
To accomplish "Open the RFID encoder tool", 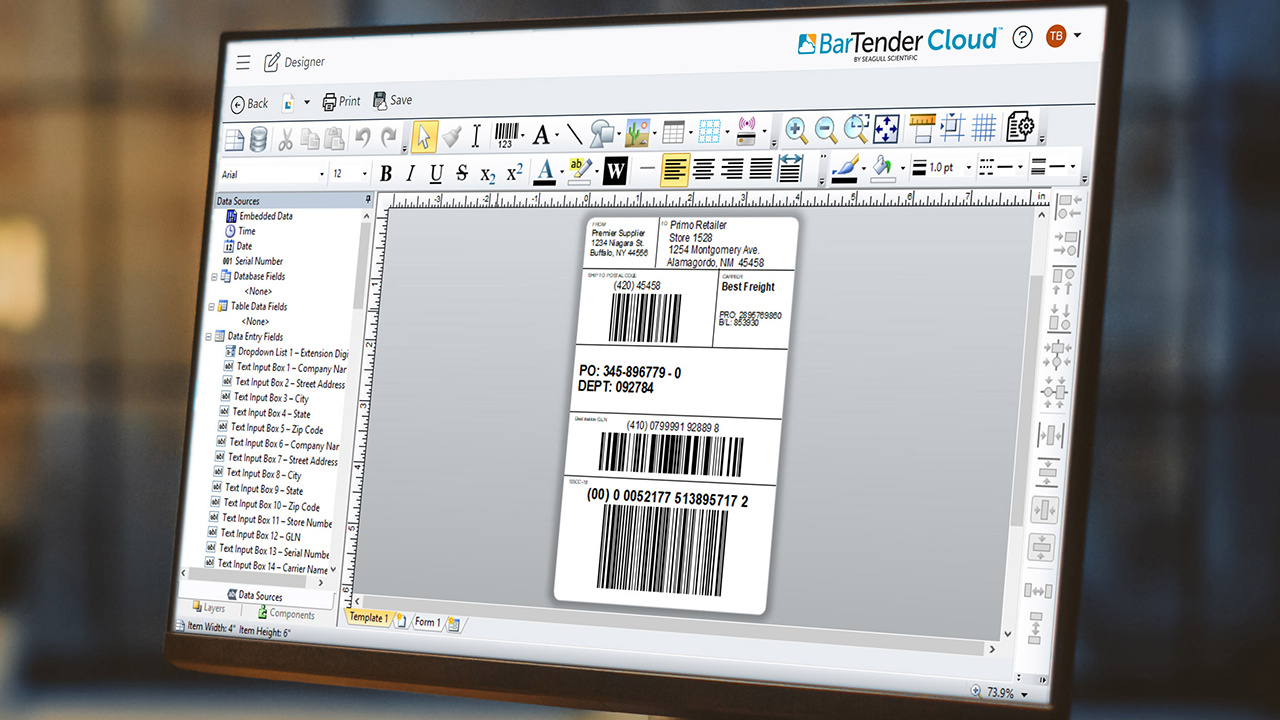I will tap(748, 132).
